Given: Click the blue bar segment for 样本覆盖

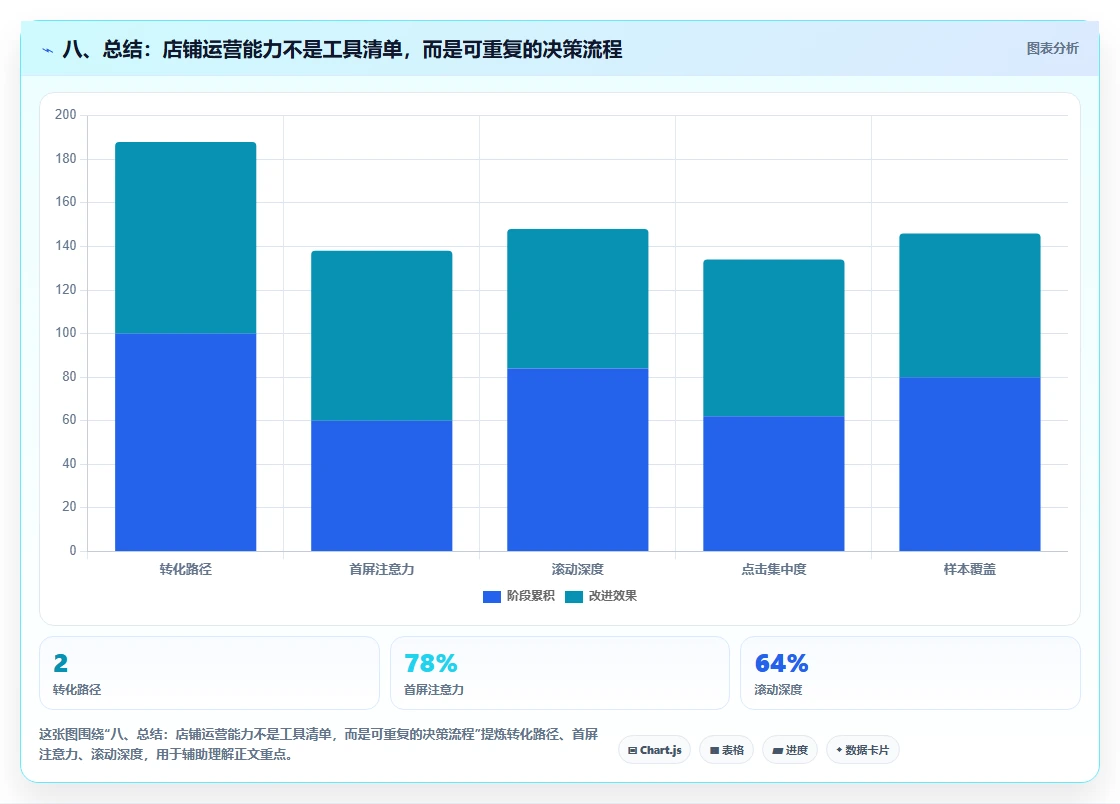Looking at the screenshot, I should pos(970,464).
